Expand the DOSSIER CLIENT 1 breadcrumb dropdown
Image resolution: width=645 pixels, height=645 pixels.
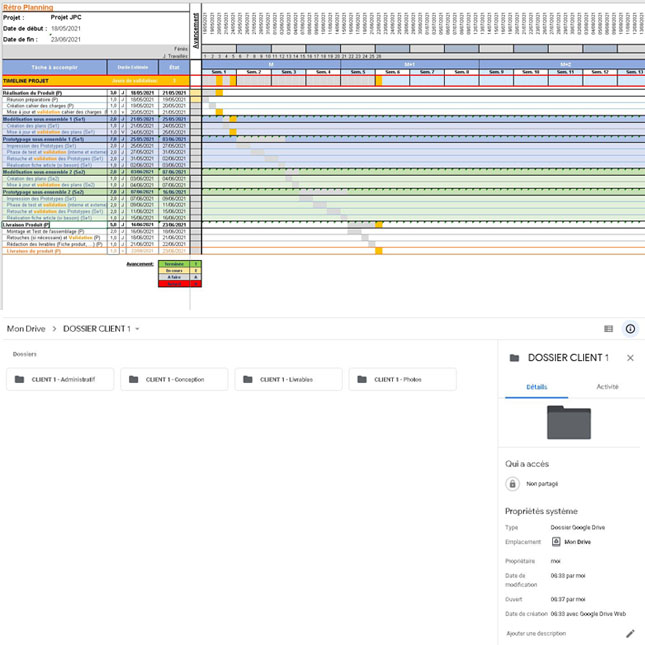[x=137, y=329]
